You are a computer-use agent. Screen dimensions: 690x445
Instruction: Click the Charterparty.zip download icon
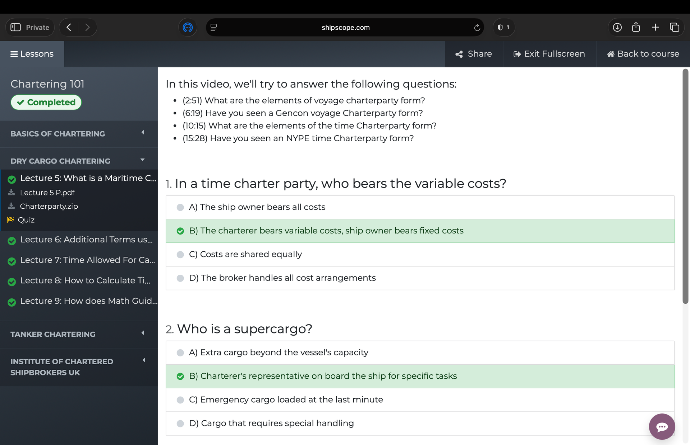pyautogui.click(x=12, y=206)
